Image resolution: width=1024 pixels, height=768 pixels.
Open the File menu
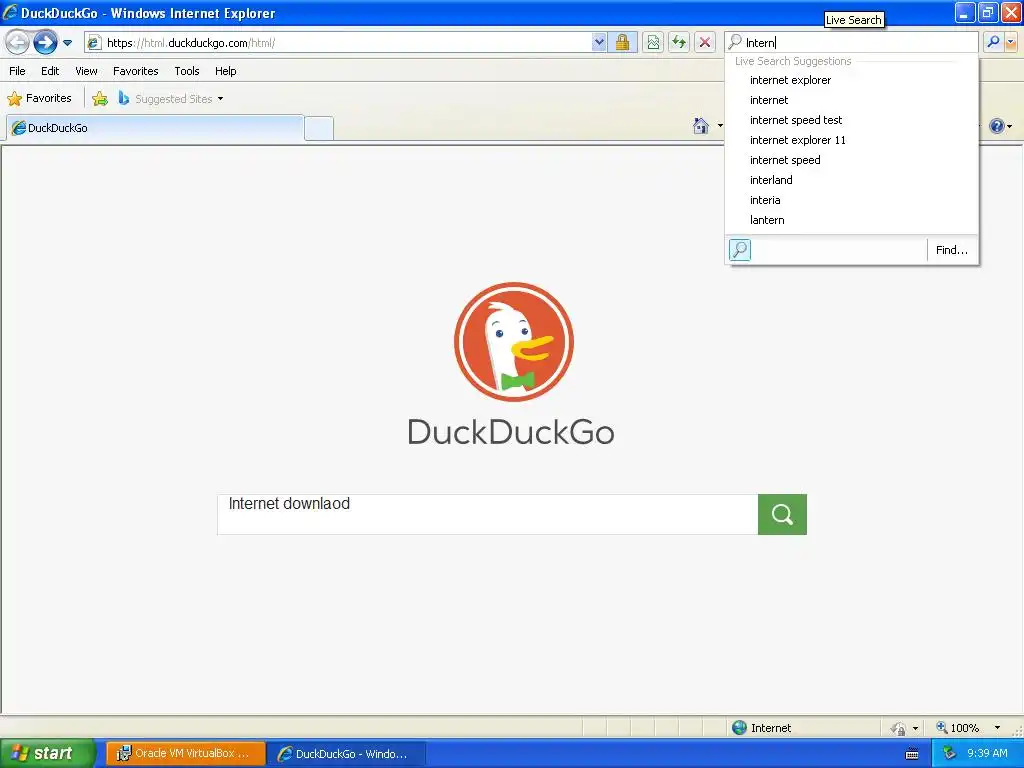[17, 71]
